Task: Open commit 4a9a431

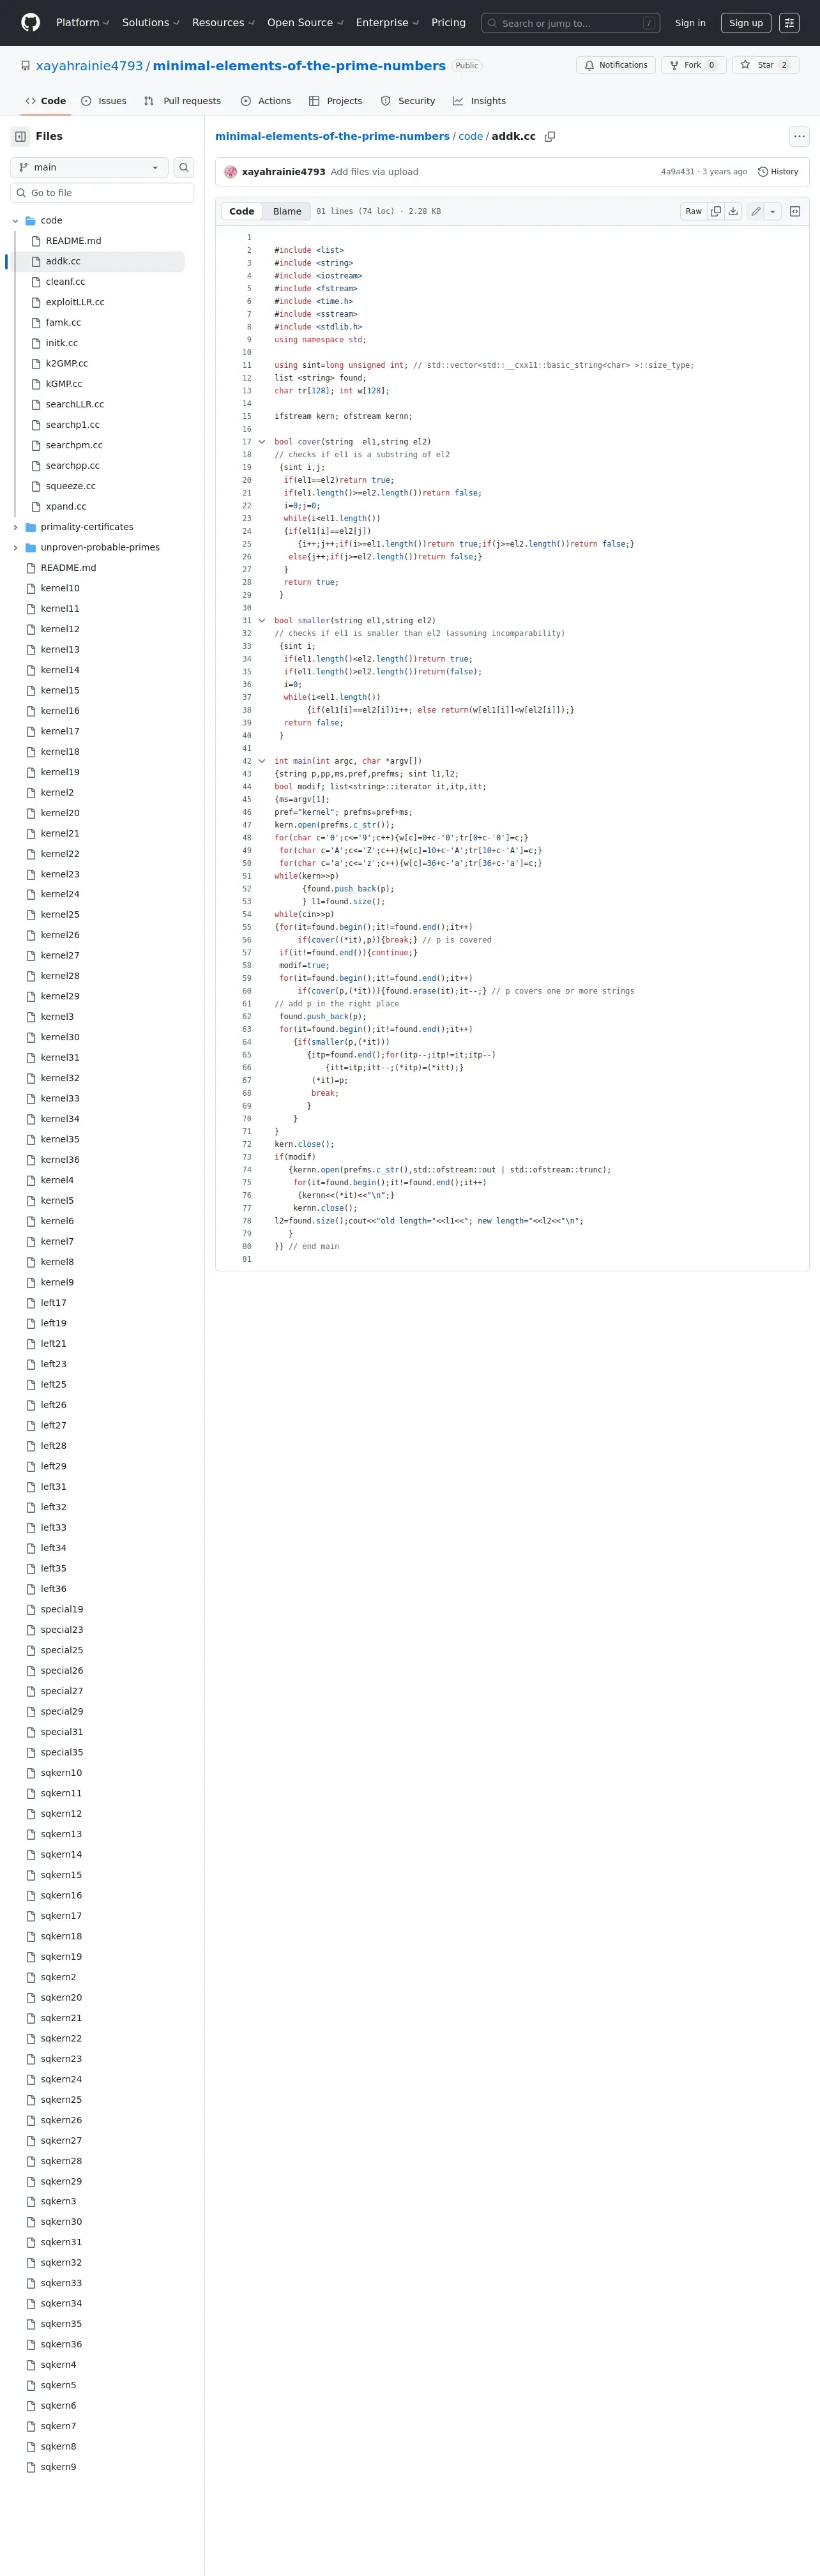Action: (677, 172)
